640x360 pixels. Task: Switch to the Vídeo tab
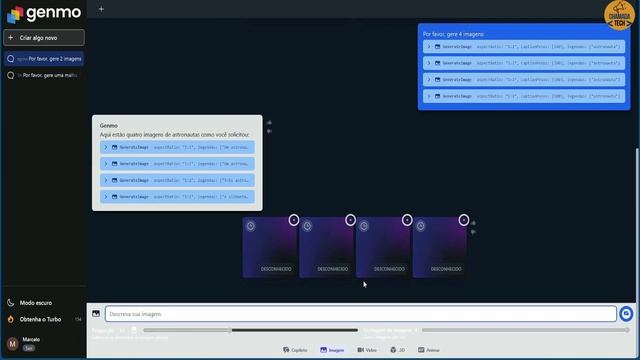pos(367,350)
